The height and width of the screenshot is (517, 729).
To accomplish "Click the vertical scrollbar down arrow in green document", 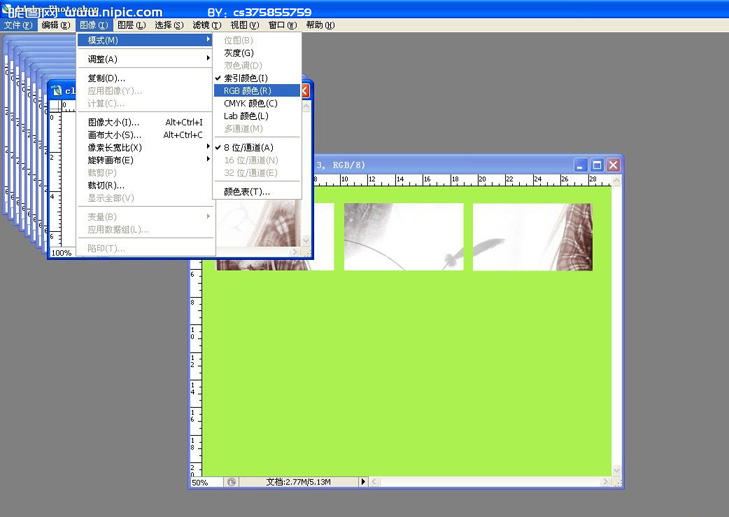I will pos(617,471).
